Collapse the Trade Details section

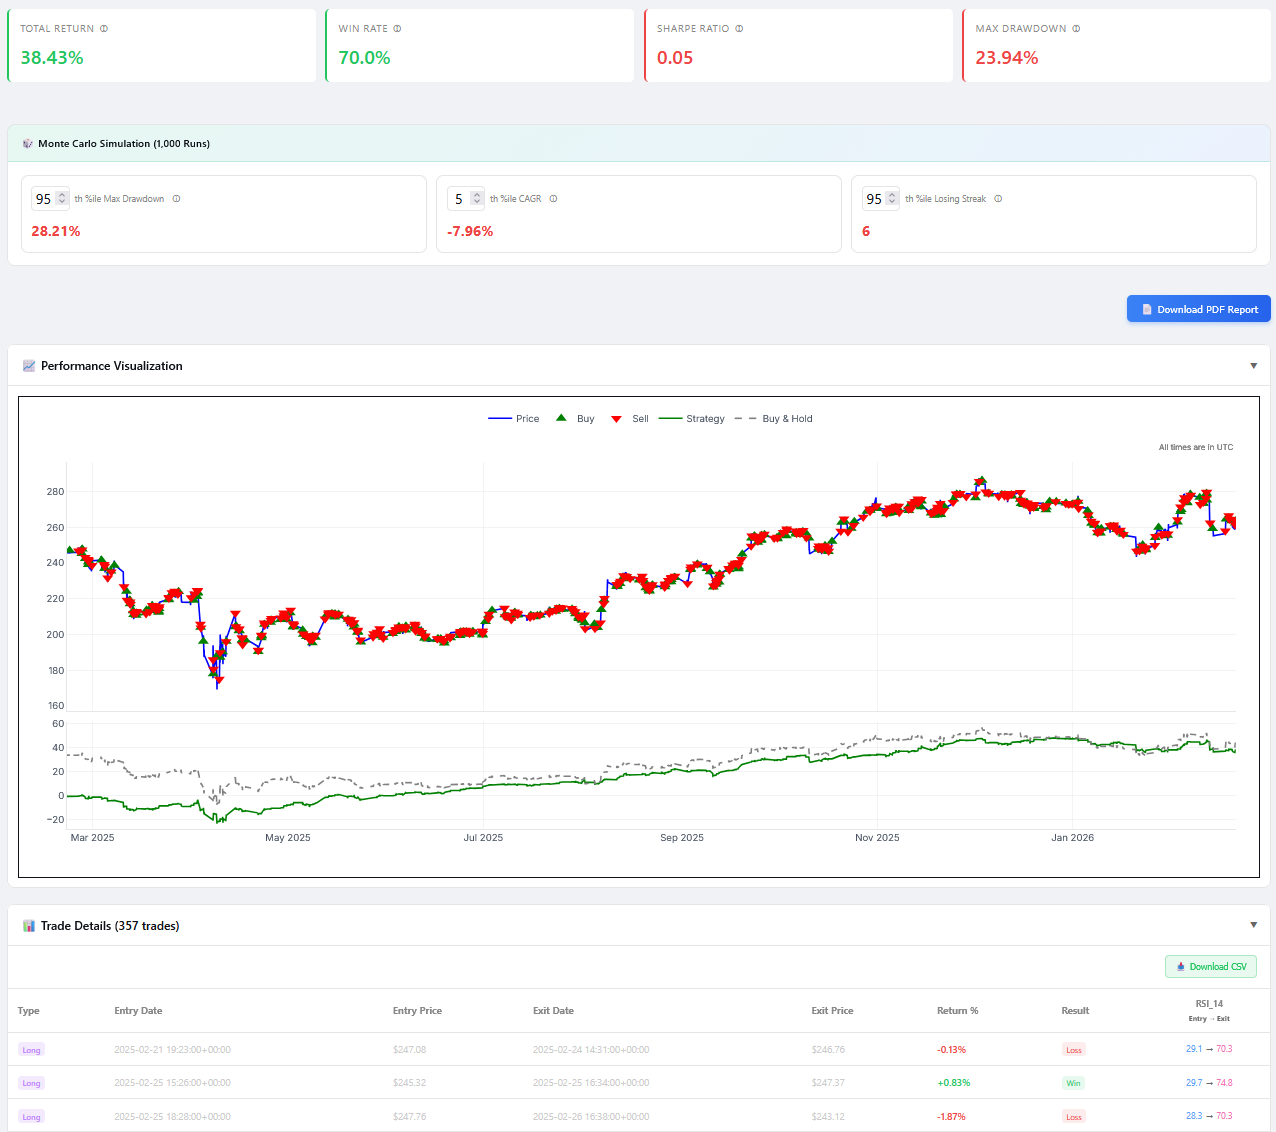click(x=1253, y=925)
